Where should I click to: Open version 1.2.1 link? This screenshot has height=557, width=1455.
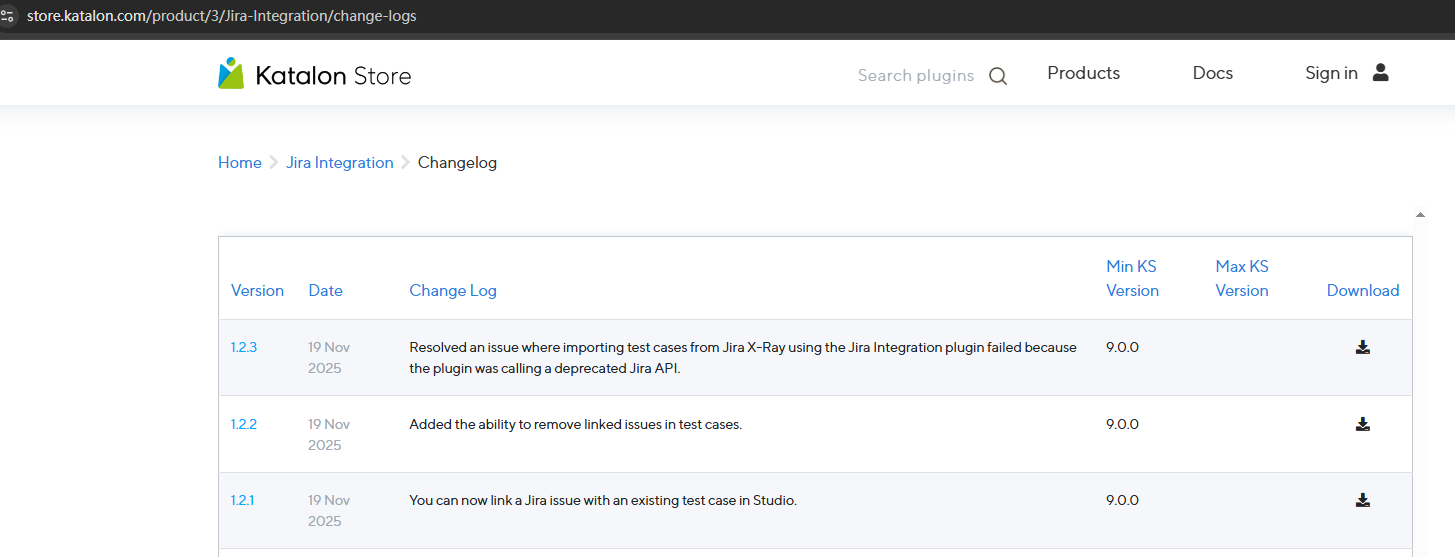click(243, 500)
